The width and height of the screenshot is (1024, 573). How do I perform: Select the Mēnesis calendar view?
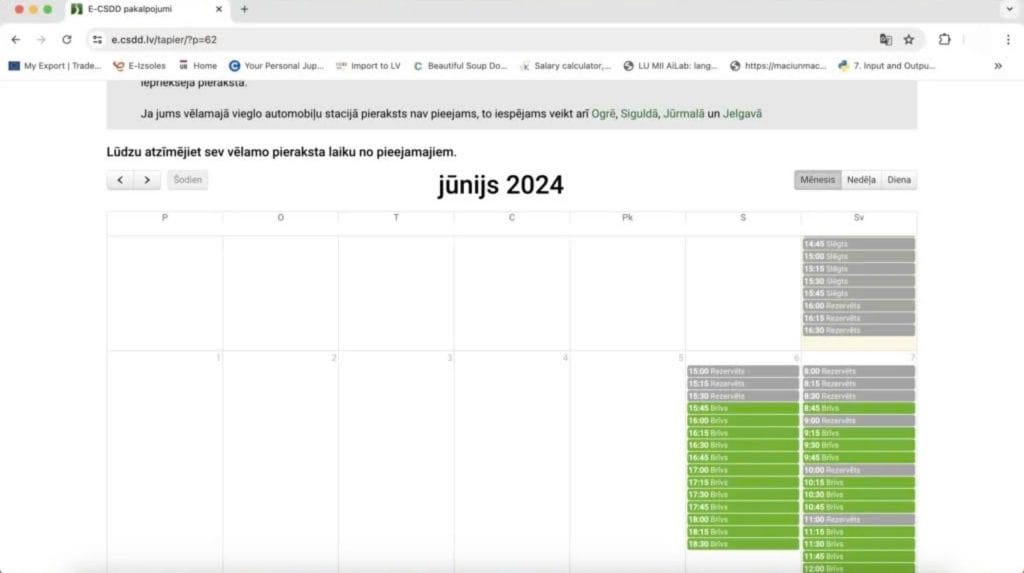817,180
